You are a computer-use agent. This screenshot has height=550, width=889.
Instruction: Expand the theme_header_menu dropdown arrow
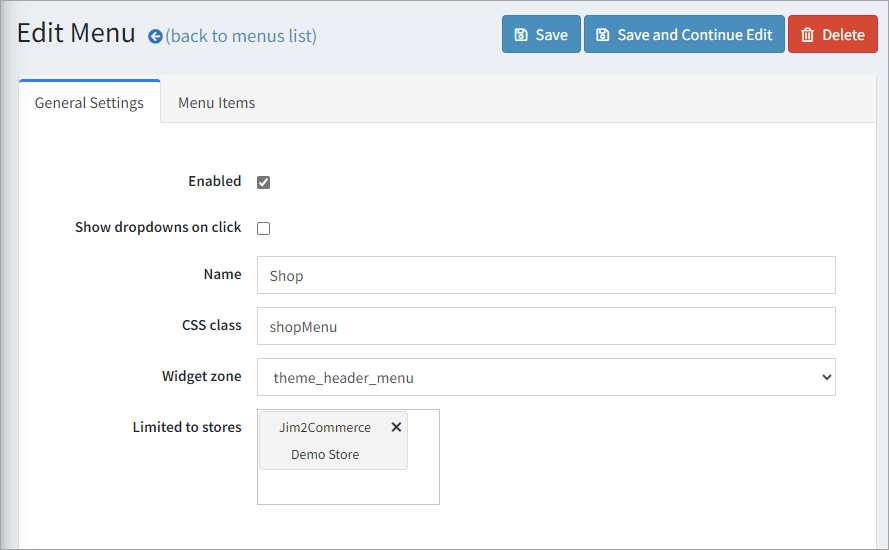pyautogui.click(x=826, y=378)
